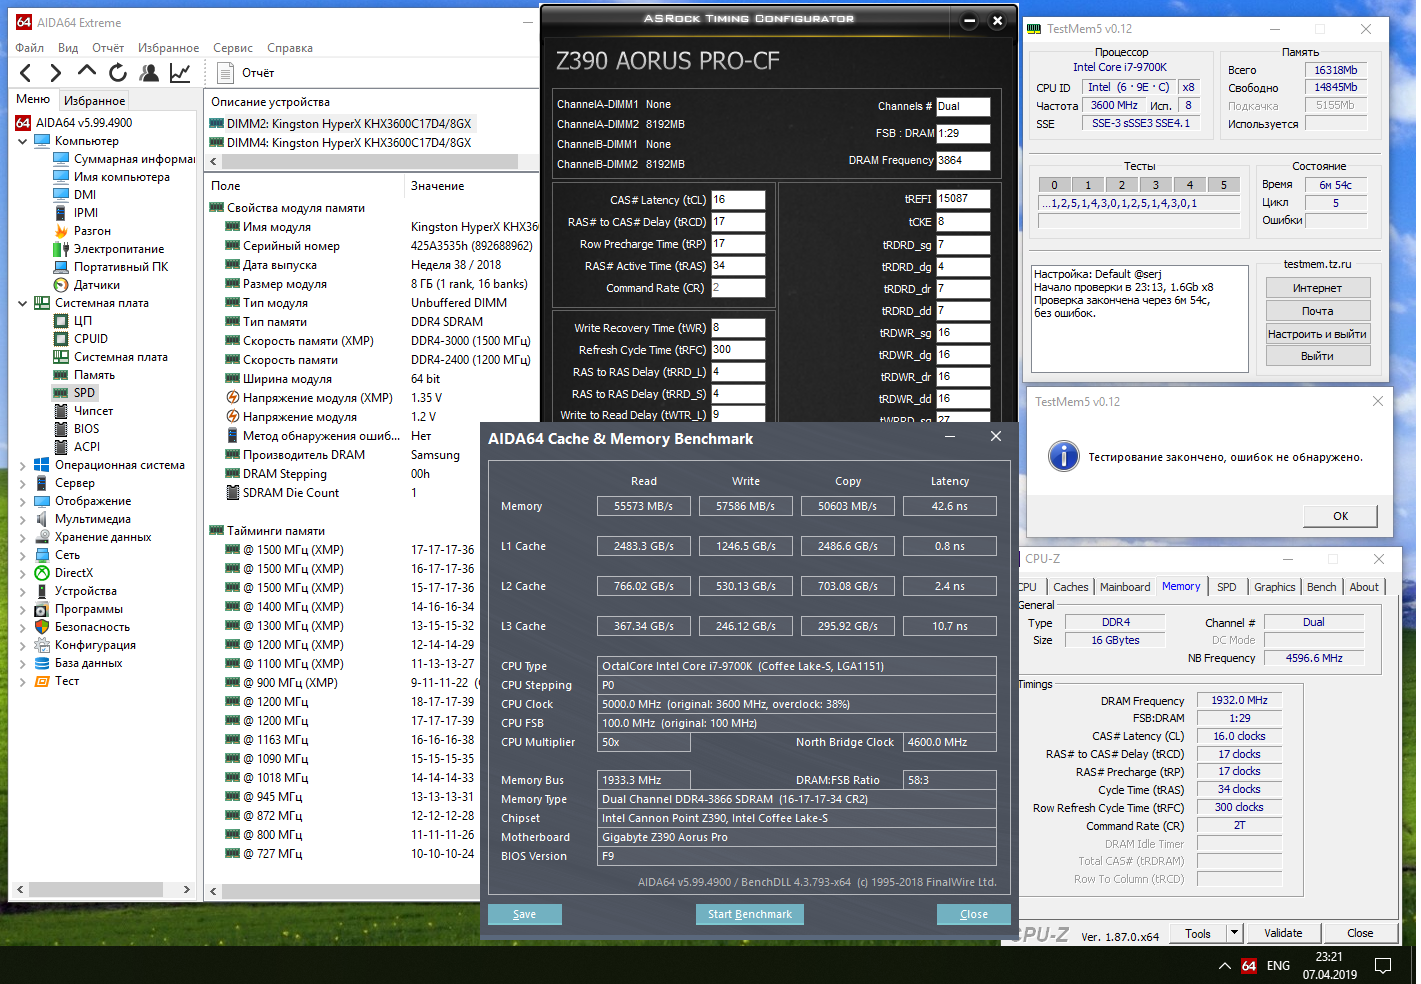Open the taskbar clock showing 23:21
The width and height of the screenshot is (1421, 984).
pos(1329,966)
